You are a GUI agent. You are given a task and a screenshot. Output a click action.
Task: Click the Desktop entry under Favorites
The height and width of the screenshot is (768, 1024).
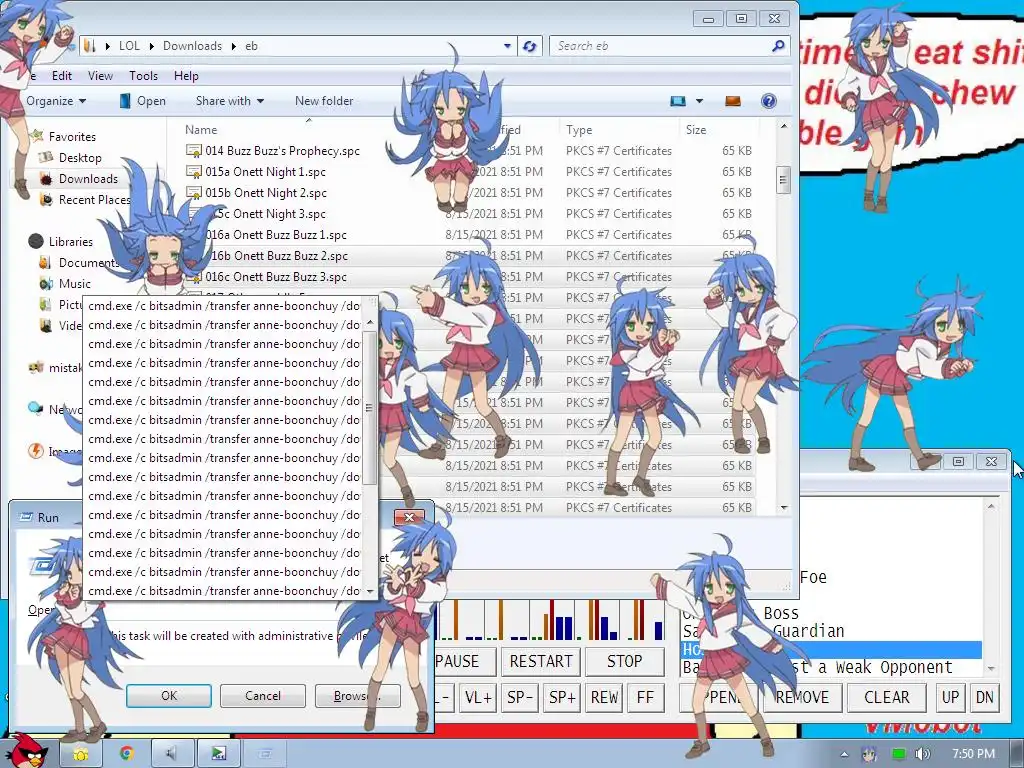click(80, 157)
